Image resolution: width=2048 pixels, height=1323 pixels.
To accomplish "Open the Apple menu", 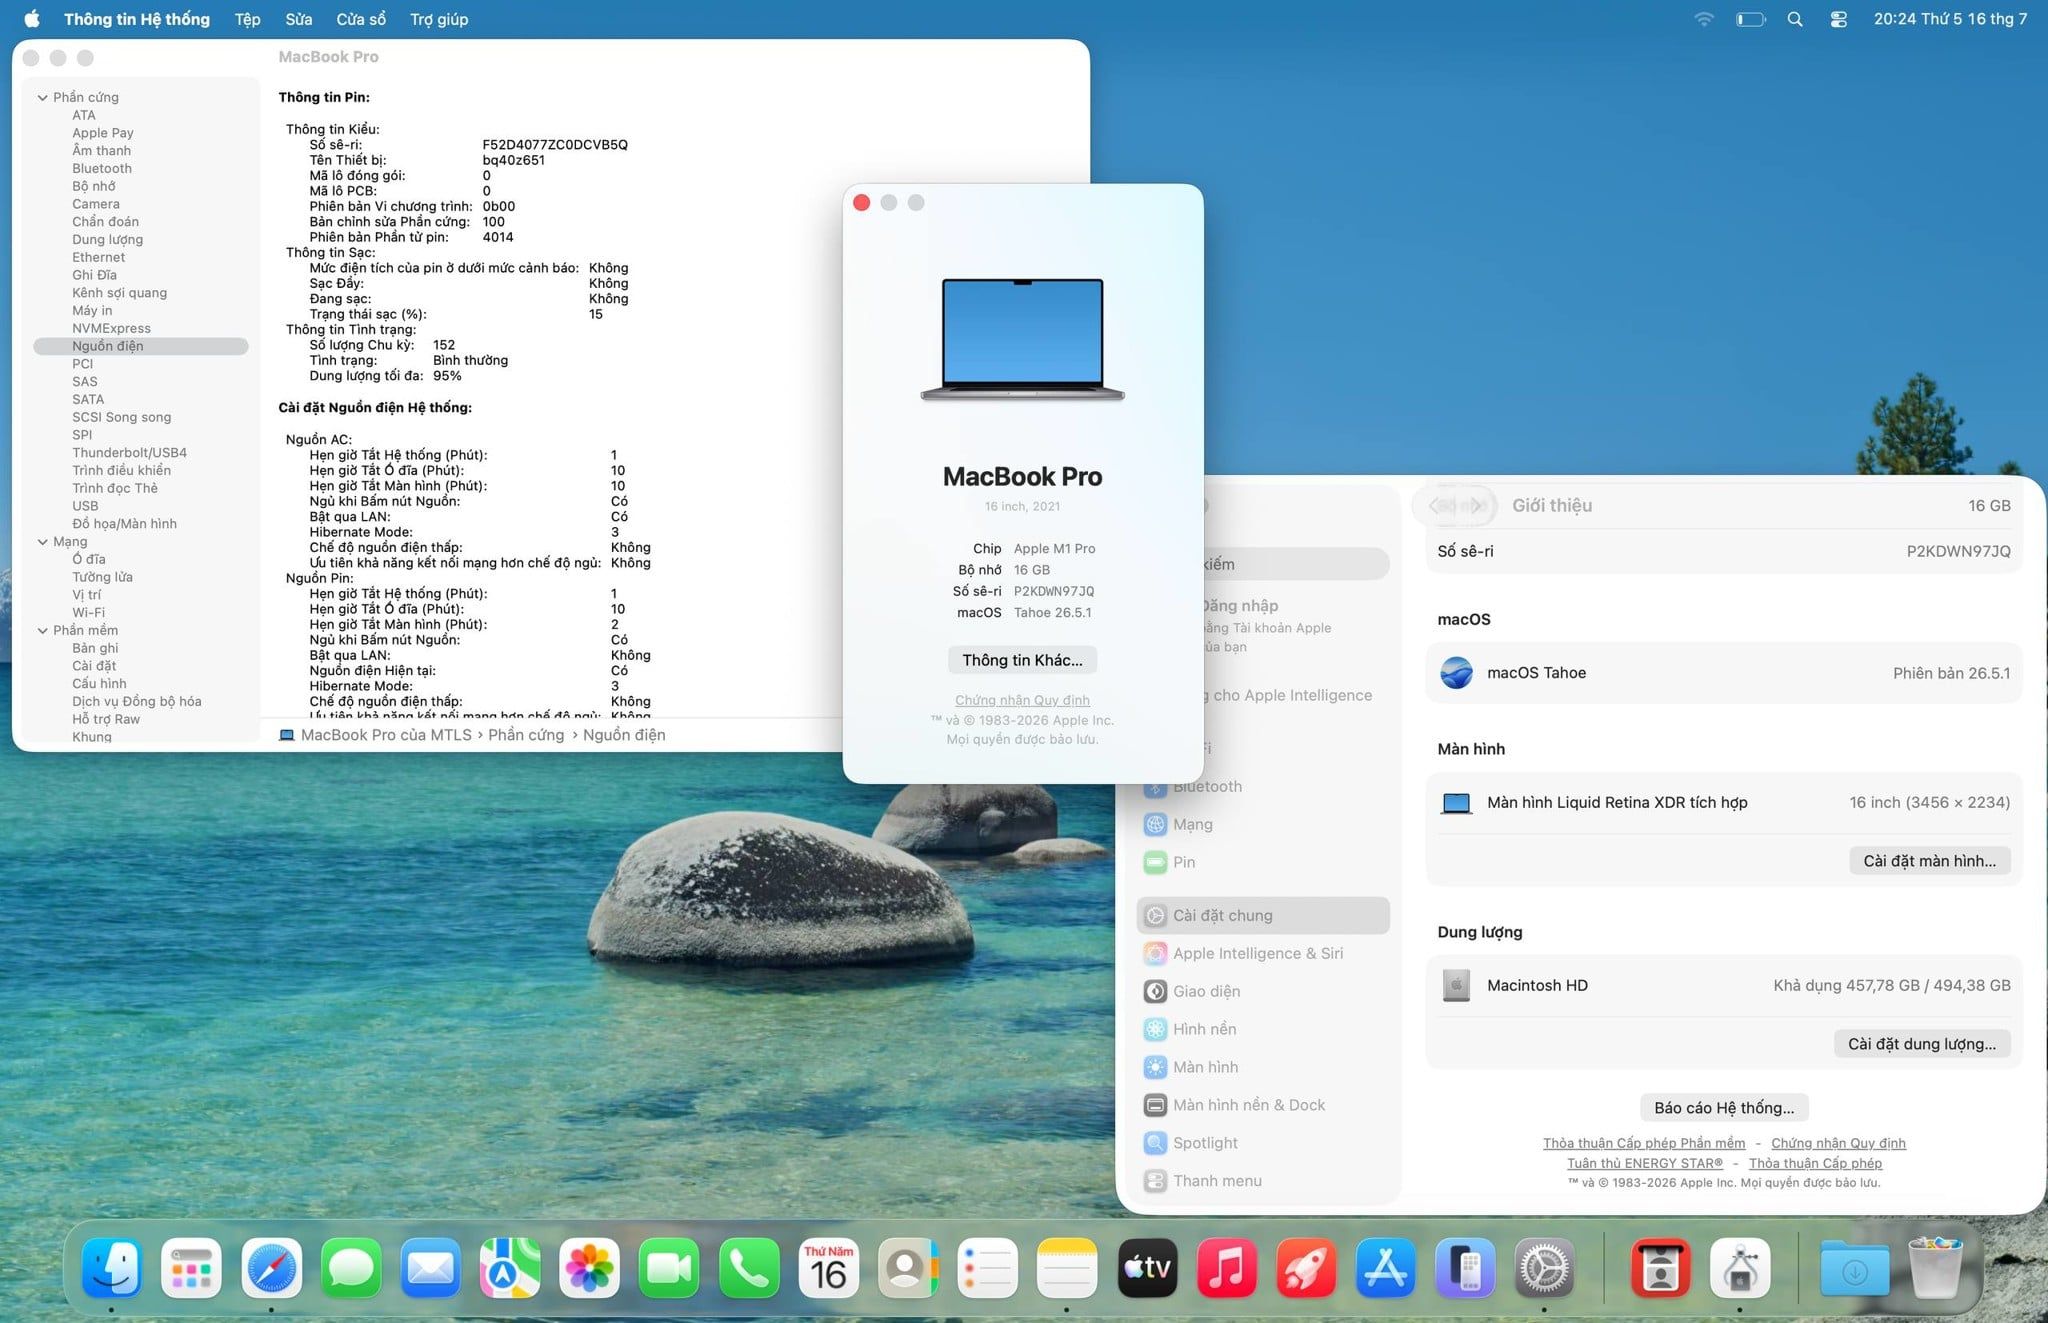I will pos(32,19).
